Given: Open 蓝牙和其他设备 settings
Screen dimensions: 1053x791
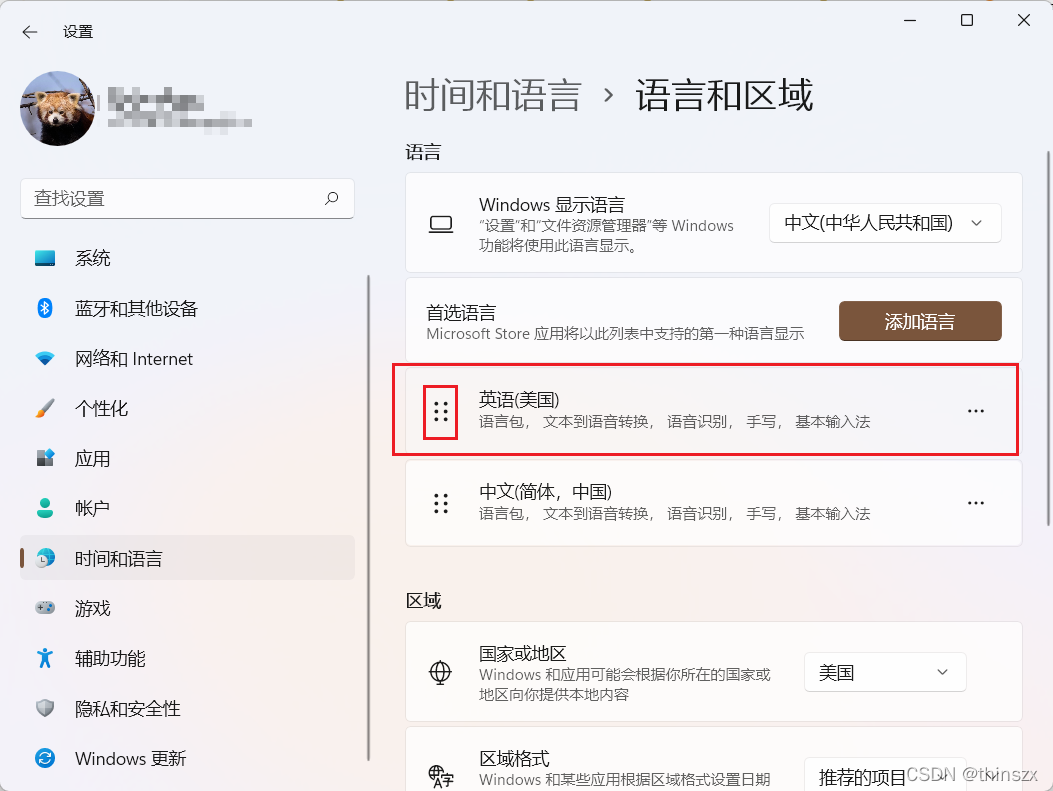Looking at the screenshot, I should point(187,308).
